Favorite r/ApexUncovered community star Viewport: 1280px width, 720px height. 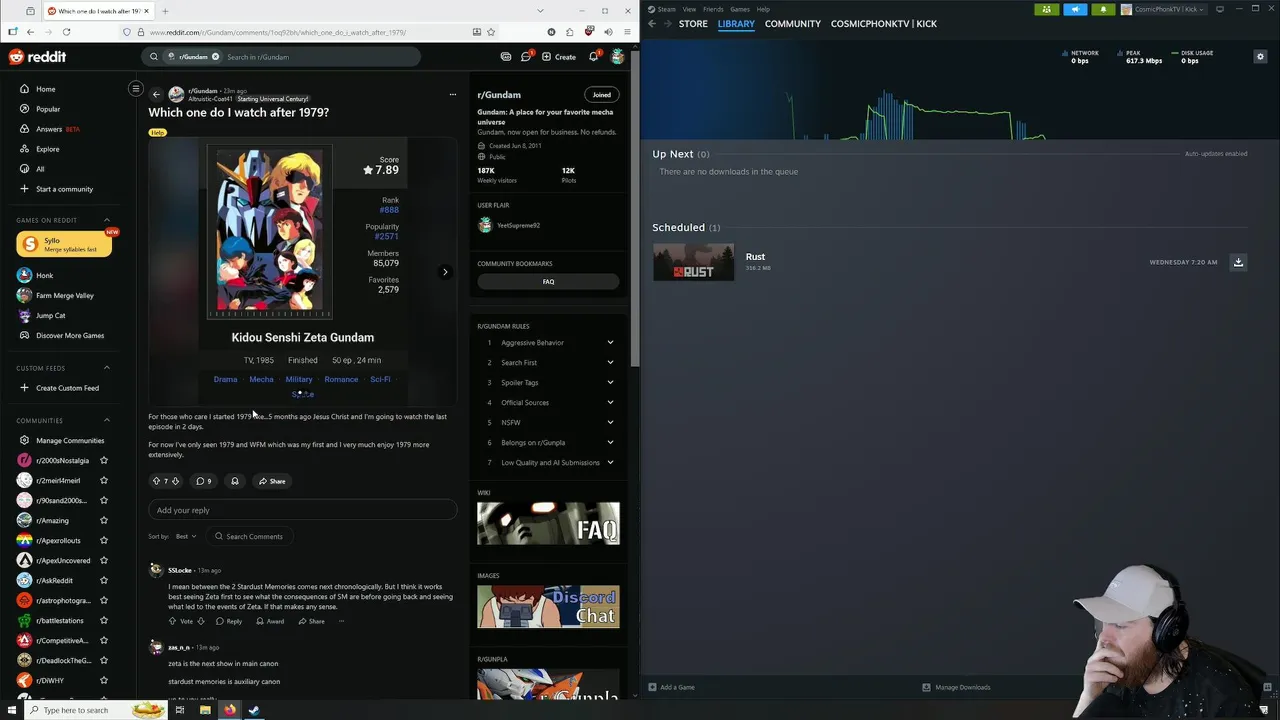[x=103, y=560]
